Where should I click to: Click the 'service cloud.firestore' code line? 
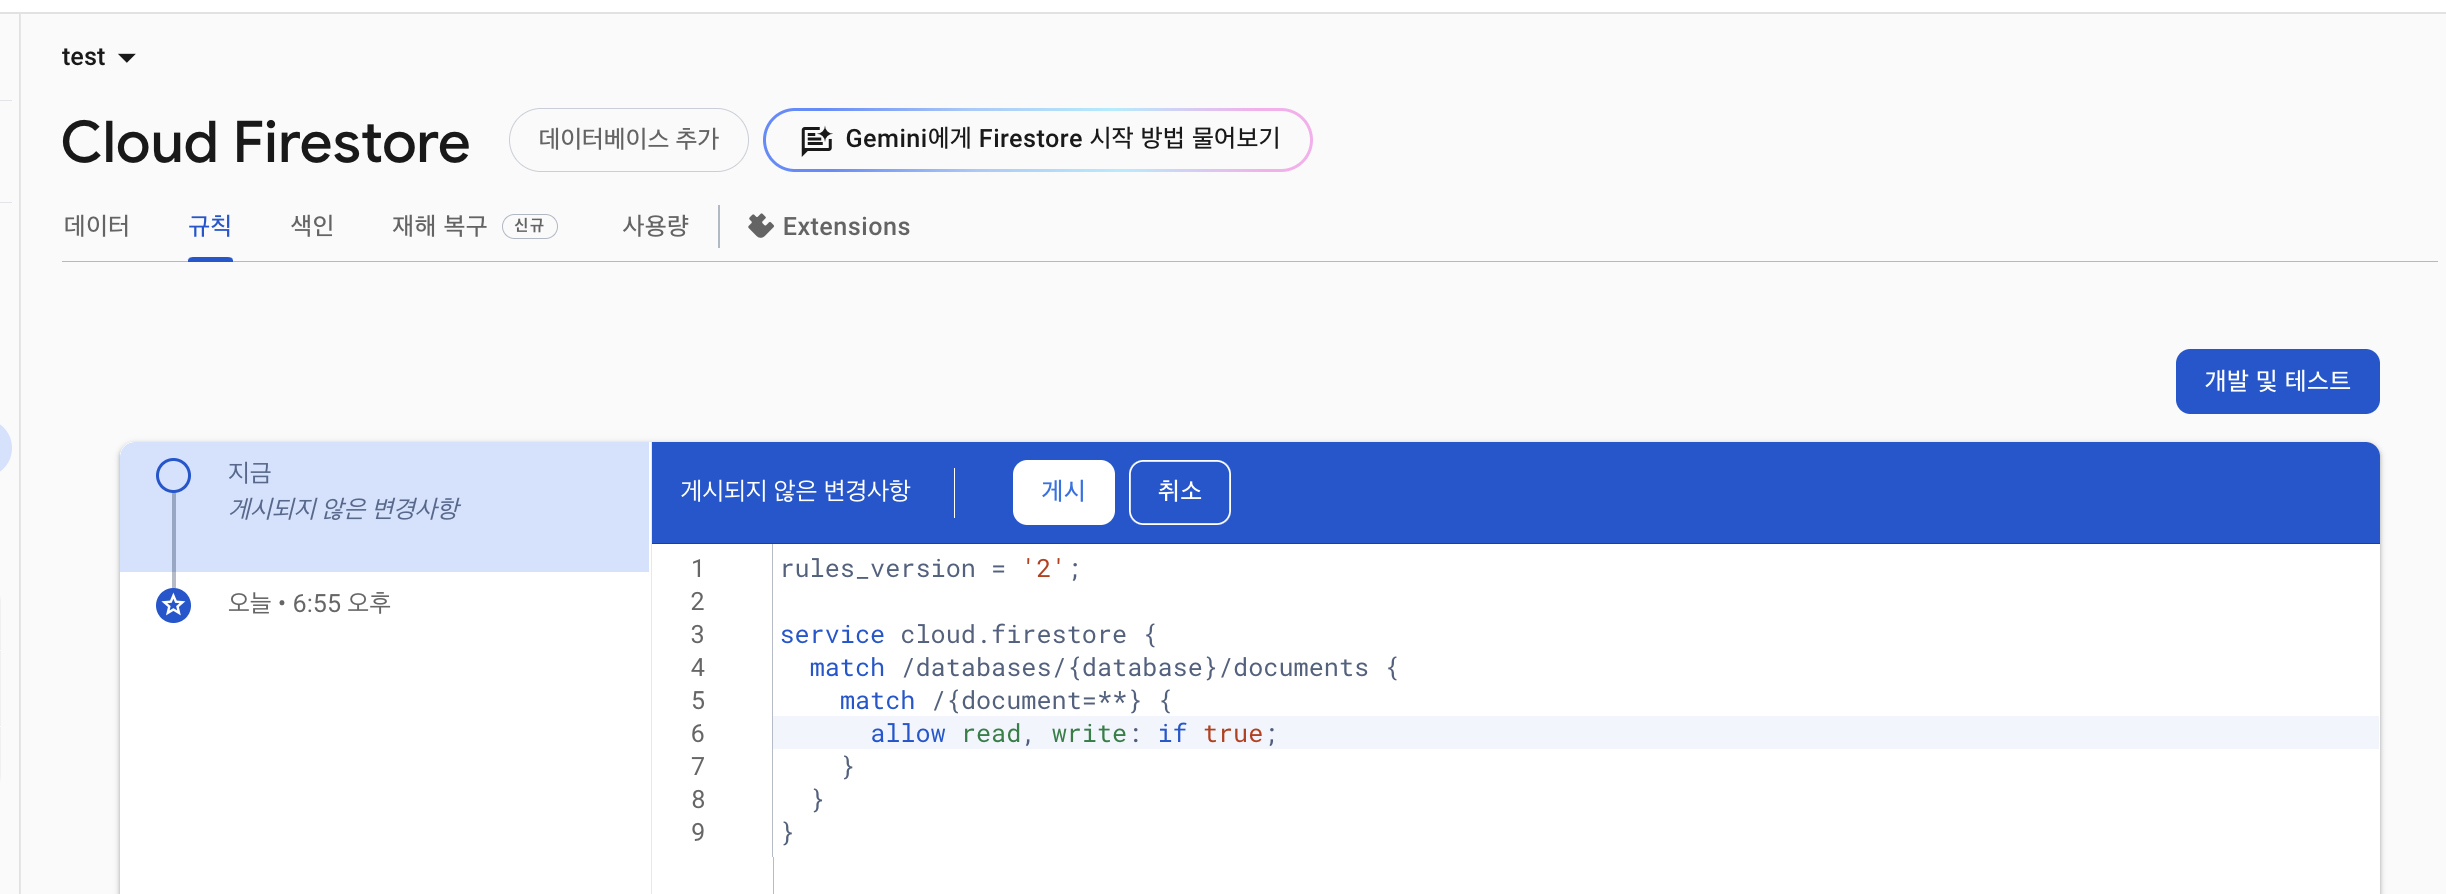click(968, 635)
